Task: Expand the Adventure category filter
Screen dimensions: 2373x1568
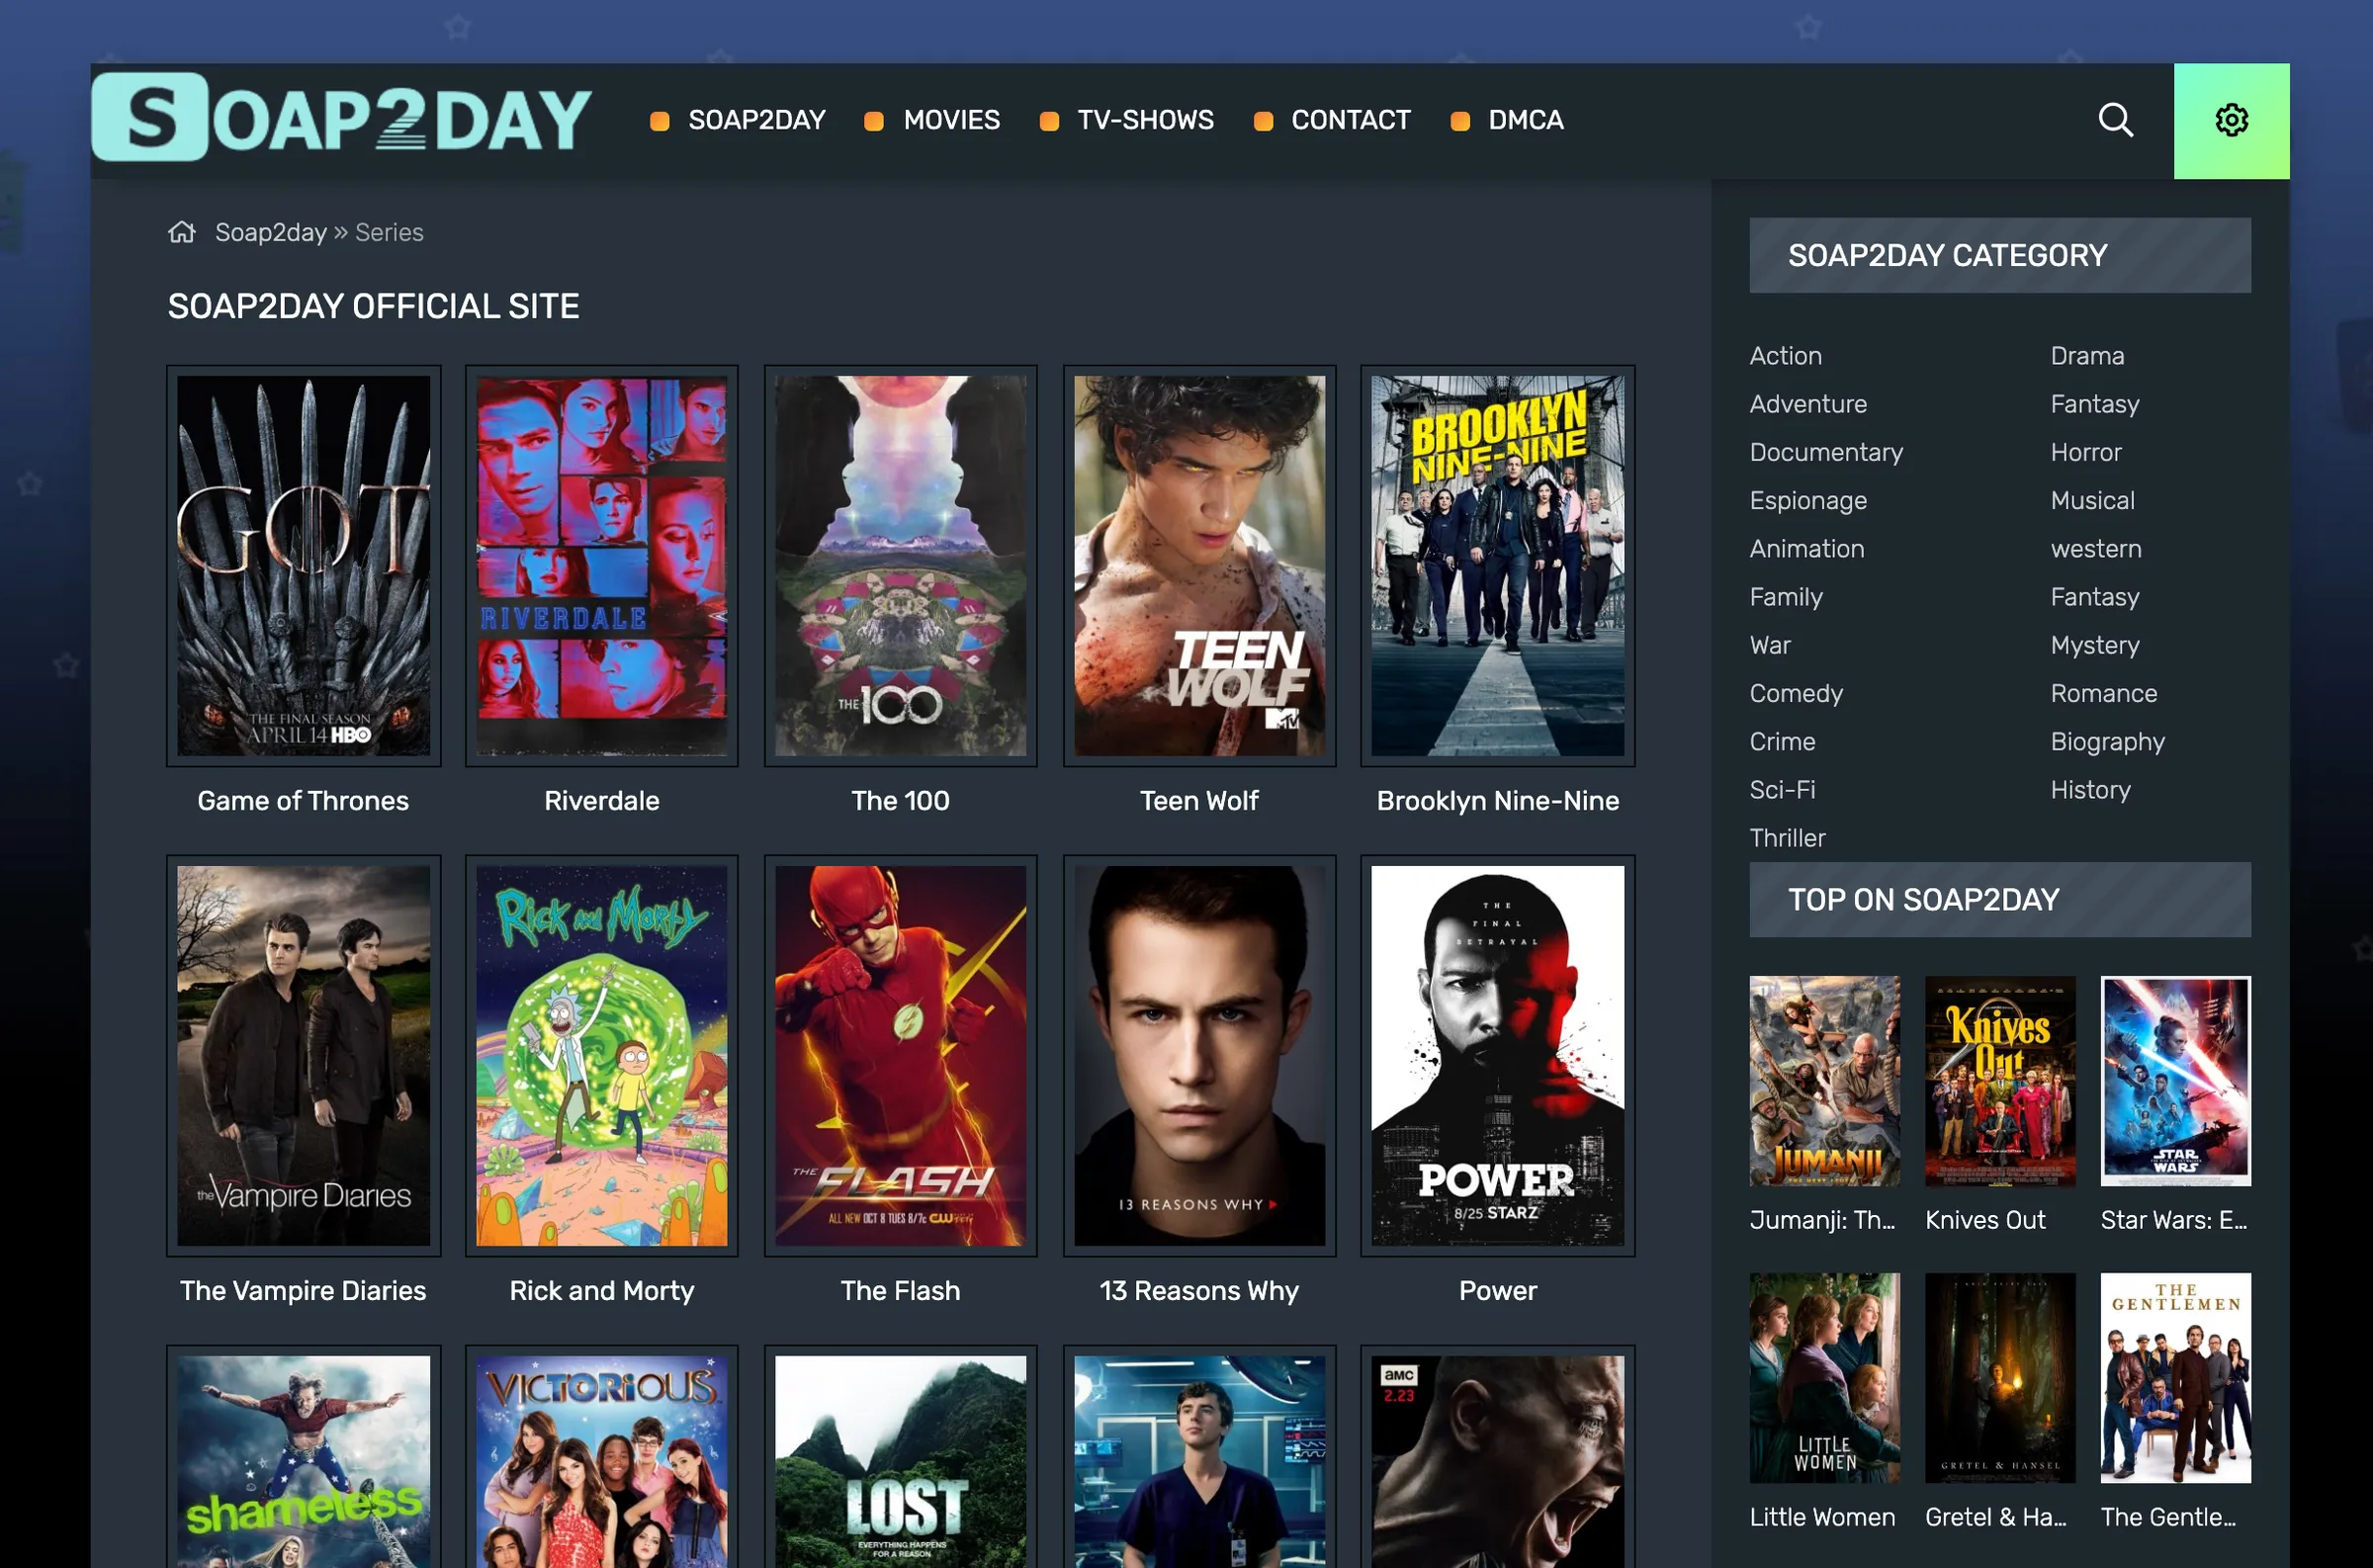Action: pos(1807,400)
